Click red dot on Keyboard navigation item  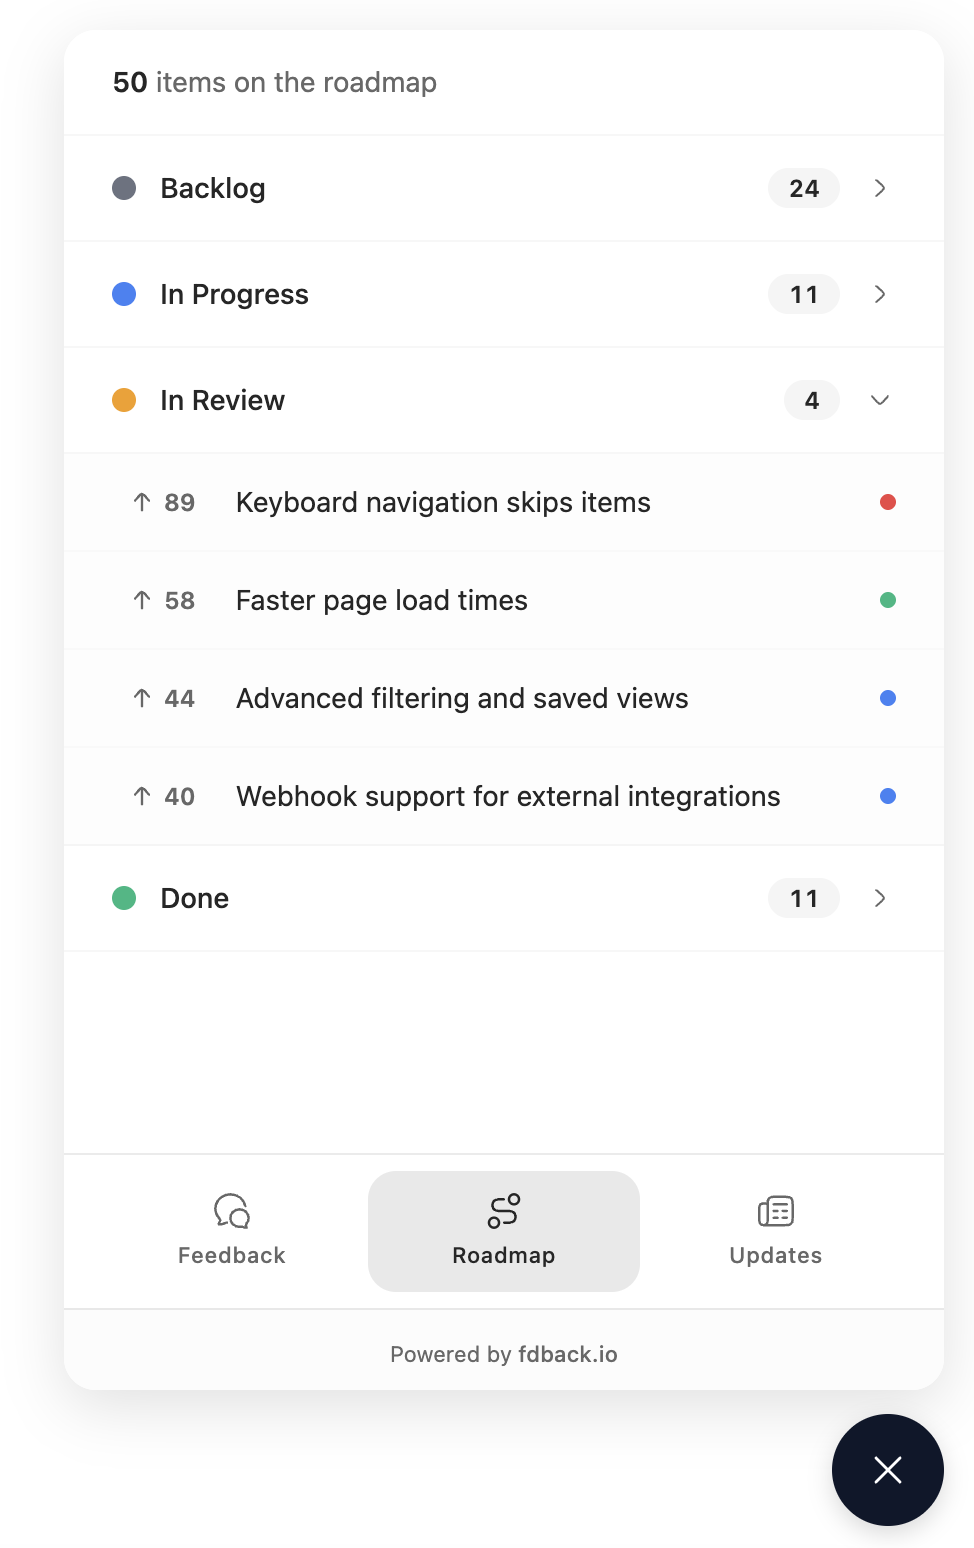pos(888,502)
